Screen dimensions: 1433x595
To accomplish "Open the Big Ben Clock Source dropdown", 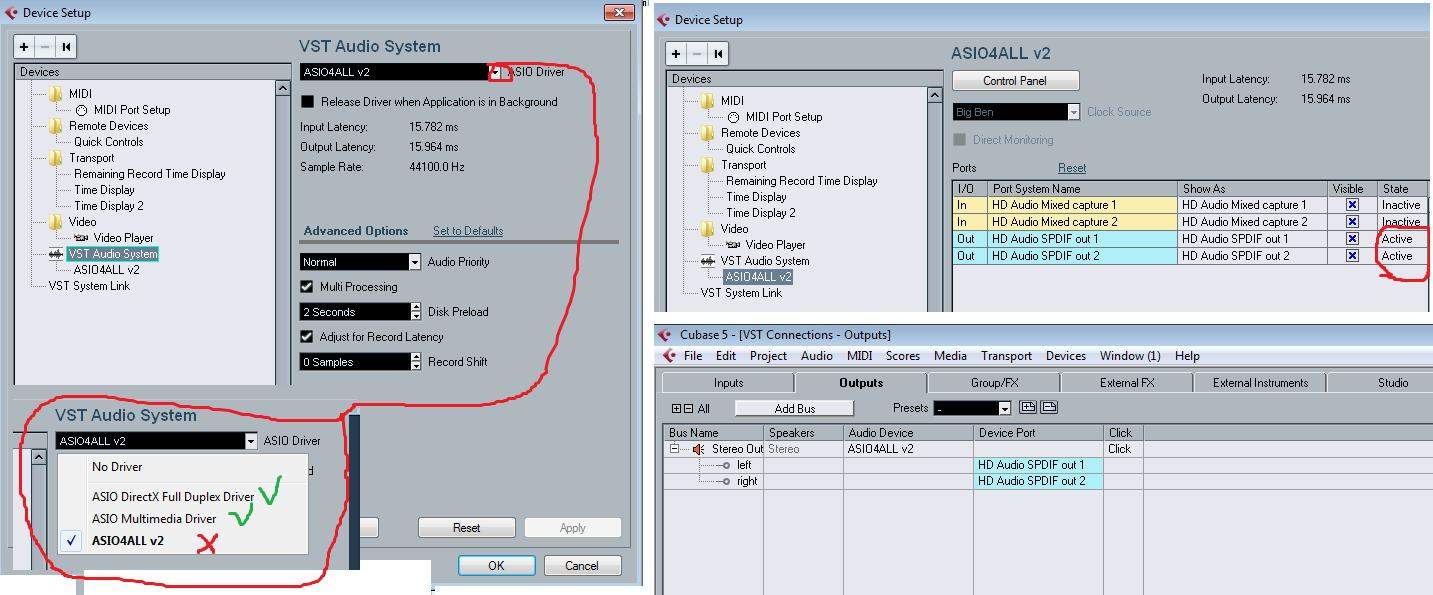I will tap(1074, 112).
